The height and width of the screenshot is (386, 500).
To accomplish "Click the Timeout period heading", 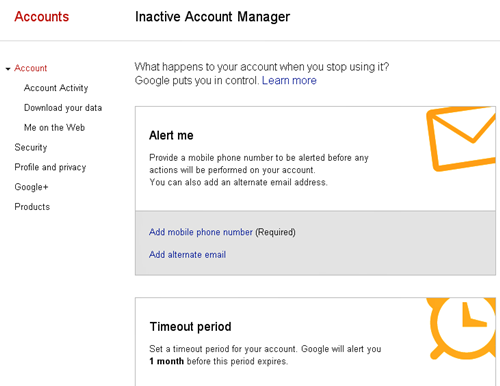I will pos(190,327).
